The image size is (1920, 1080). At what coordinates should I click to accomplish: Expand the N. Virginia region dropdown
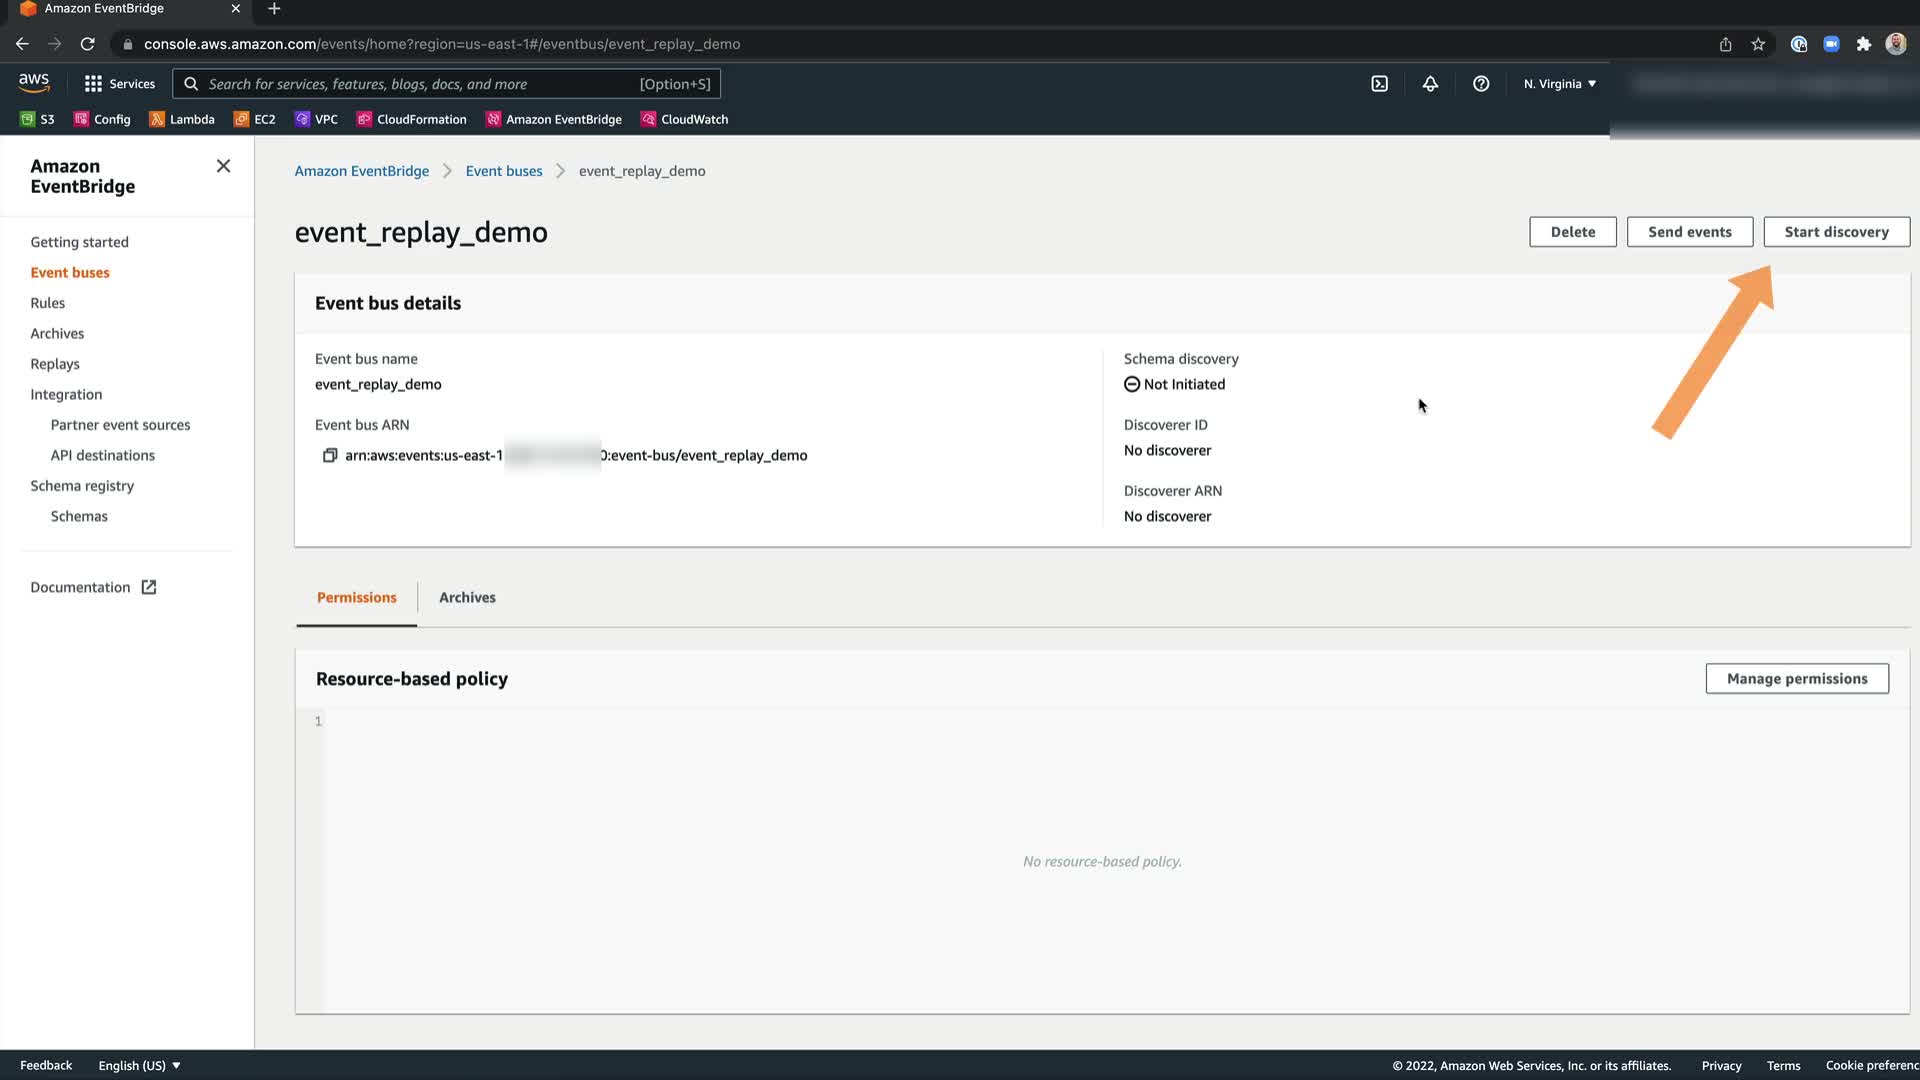point(1559,84)
